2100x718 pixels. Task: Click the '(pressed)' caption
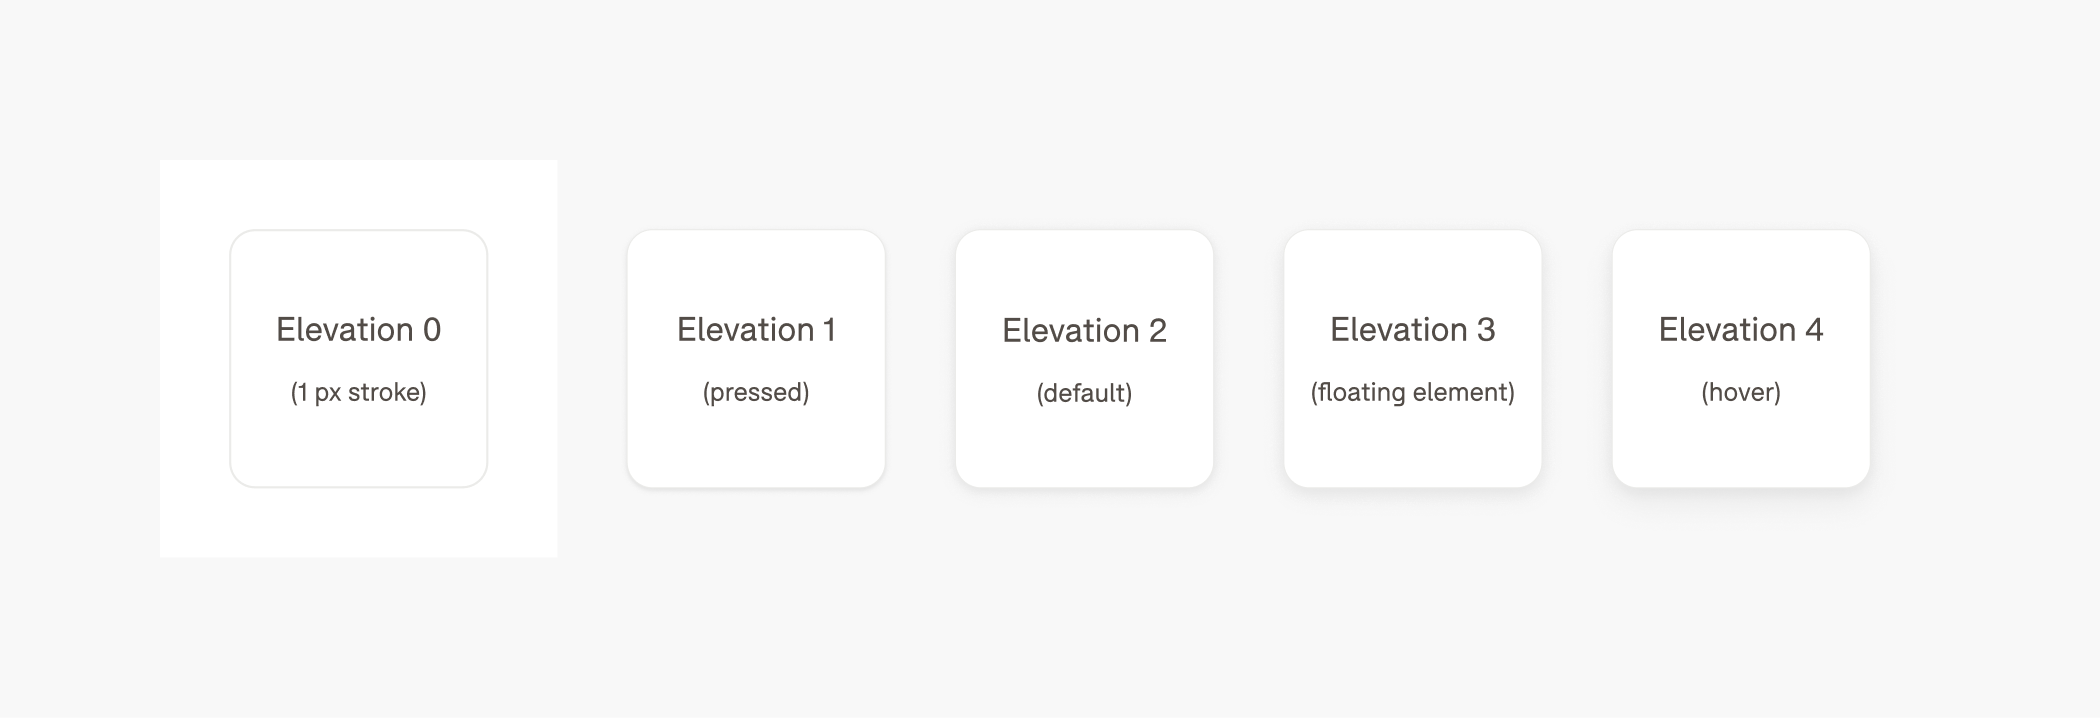756,392
